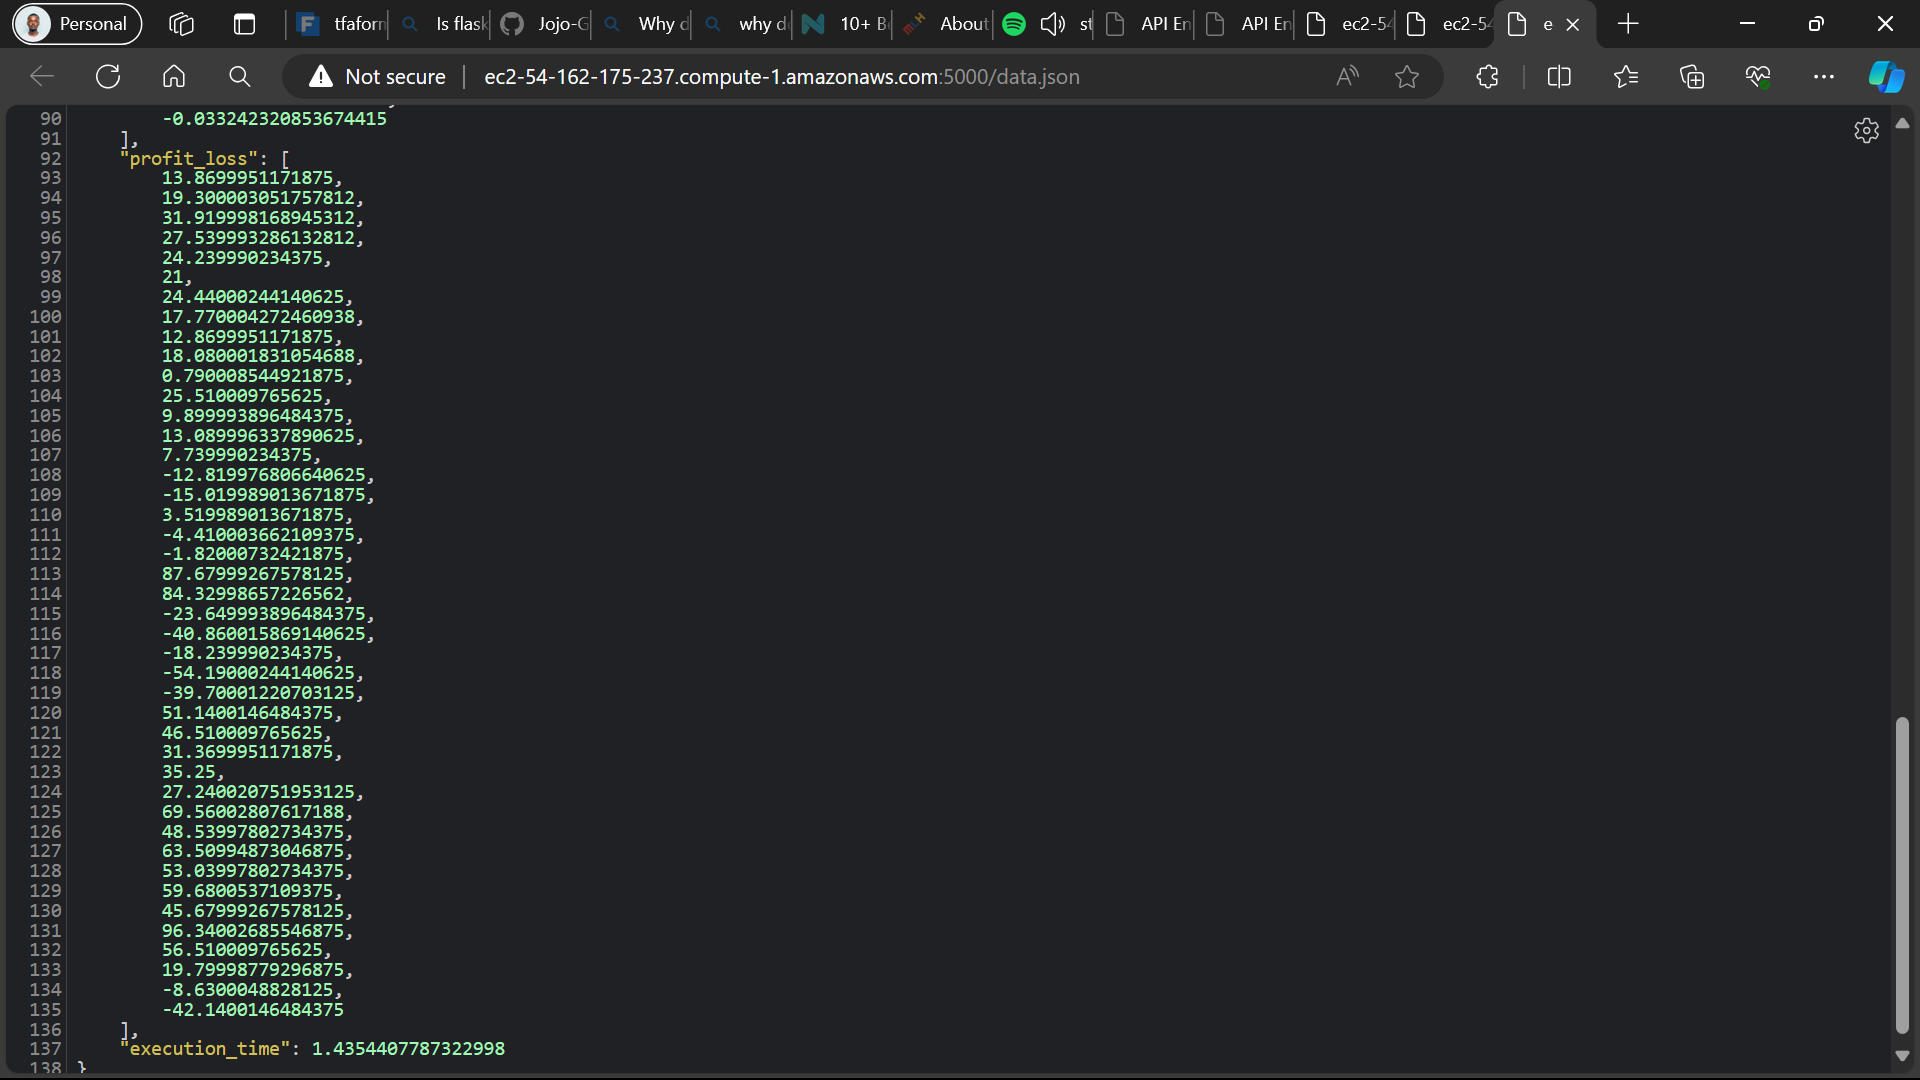Click the Extensions puzzle icon

(x=1487, y=77)
